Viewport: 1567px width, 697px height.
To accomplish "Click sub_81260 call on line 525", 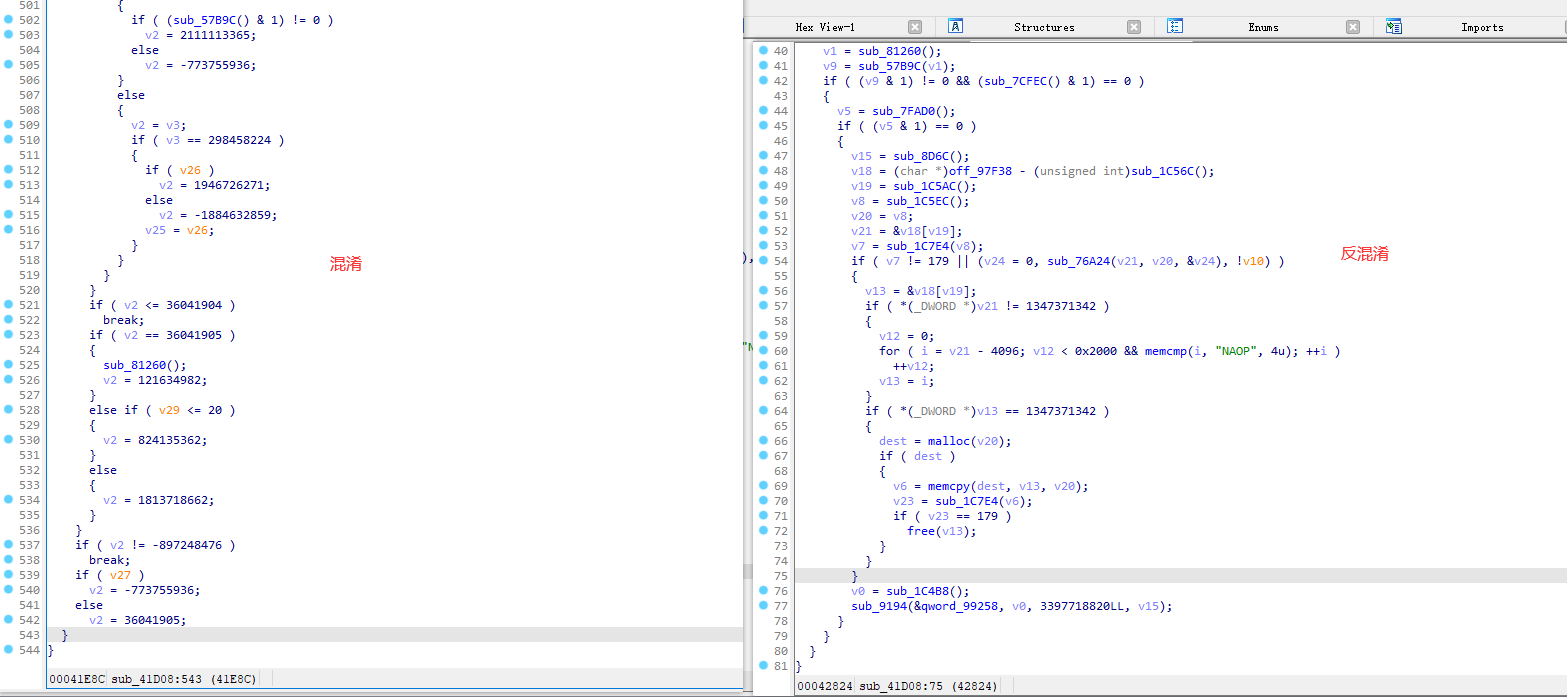I will coord(138,365).
